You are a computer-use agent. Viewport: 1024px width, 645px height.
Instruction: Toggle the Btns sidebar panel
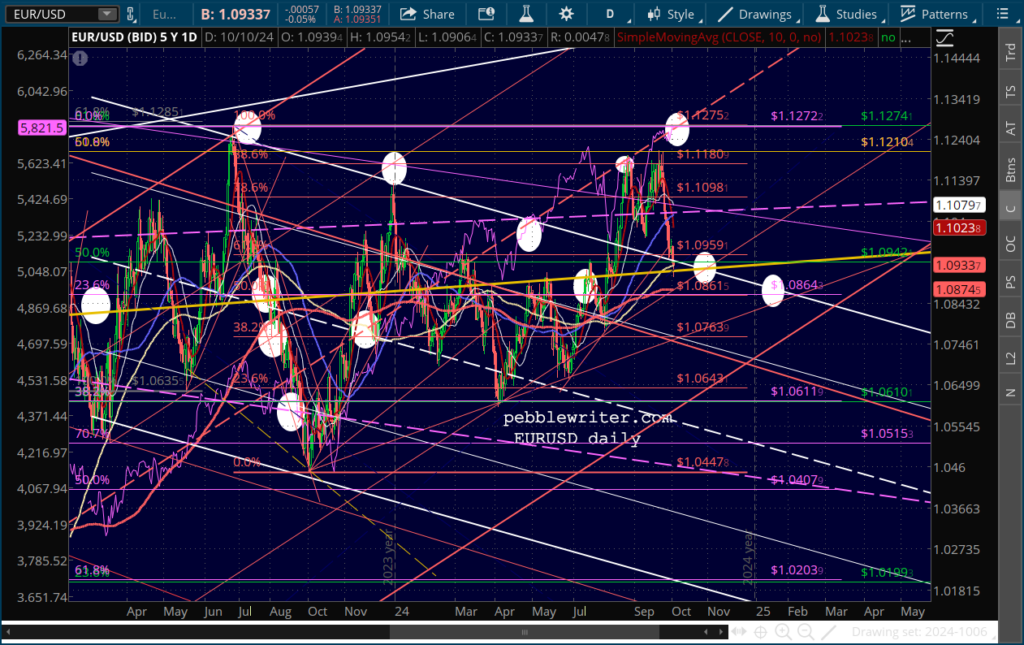(1010, 169)
